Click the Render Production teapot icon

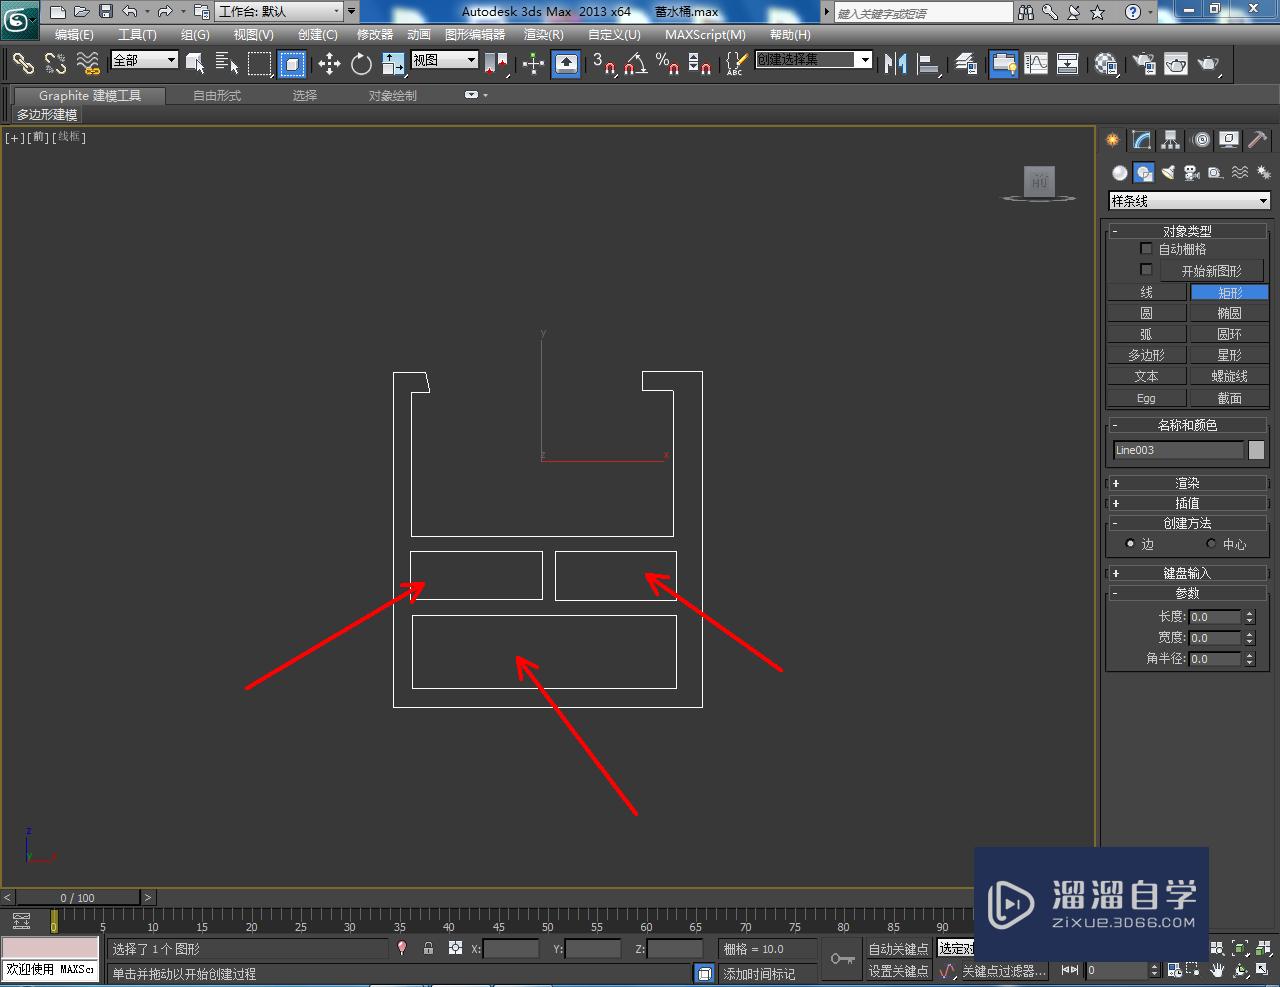coord(1209,64)
